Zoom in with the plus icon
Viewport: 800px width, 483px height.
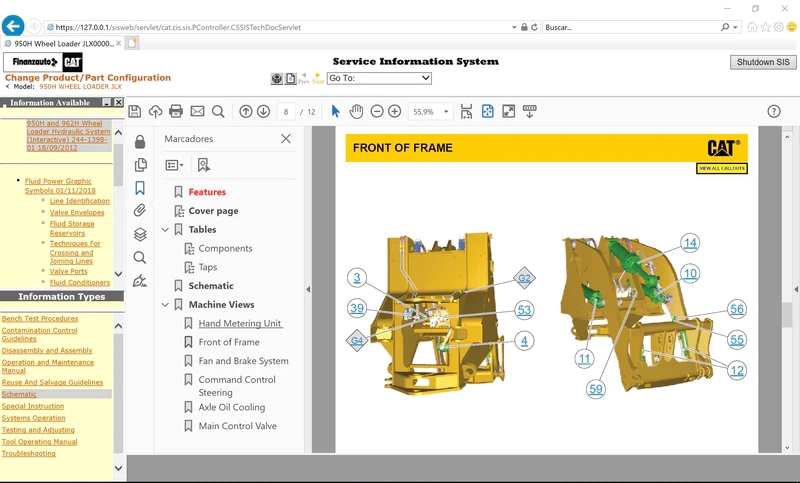pos(395,111)
